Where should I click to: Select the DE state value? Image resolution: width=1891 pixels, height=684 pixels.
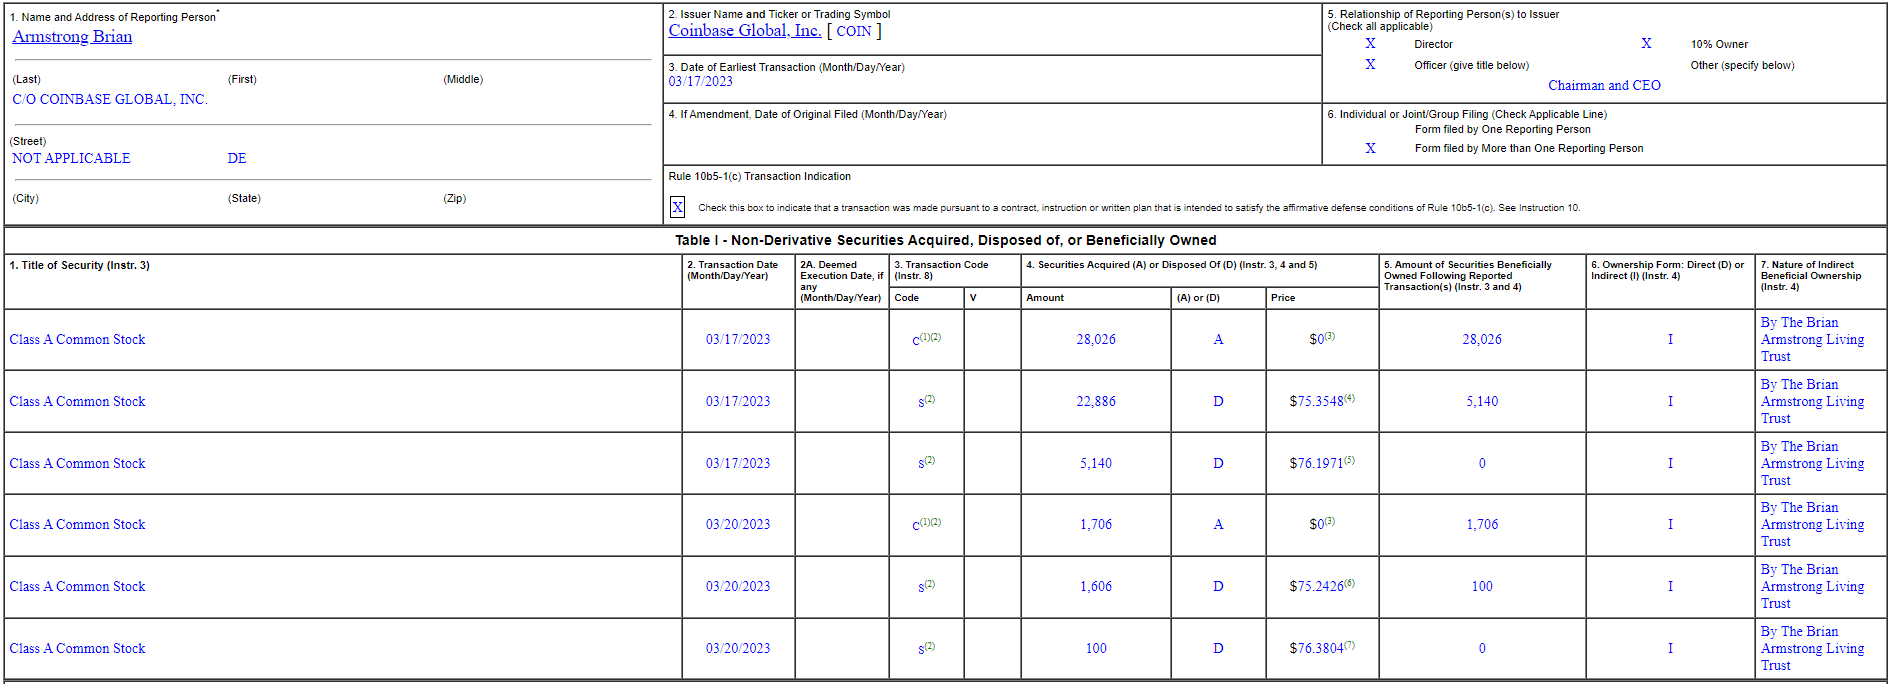pyautogui.click(x=237, y=158)
